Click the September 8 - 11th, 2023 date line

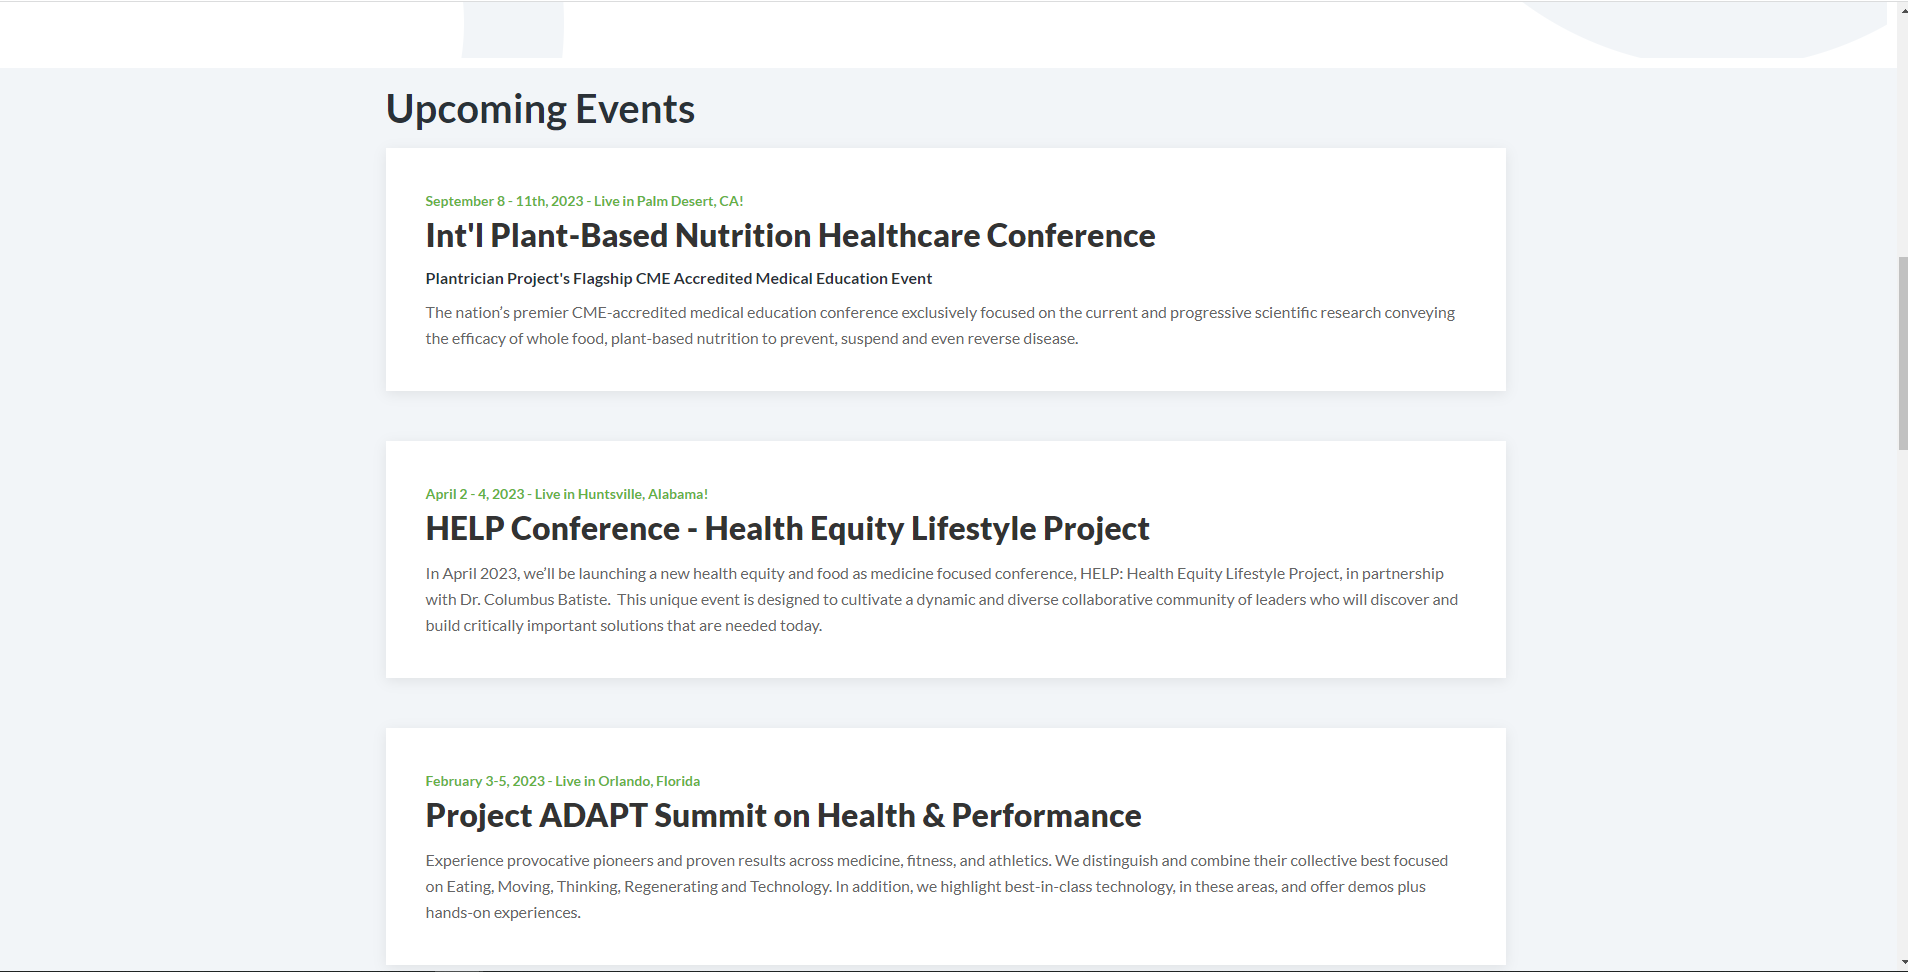point(504,201)
